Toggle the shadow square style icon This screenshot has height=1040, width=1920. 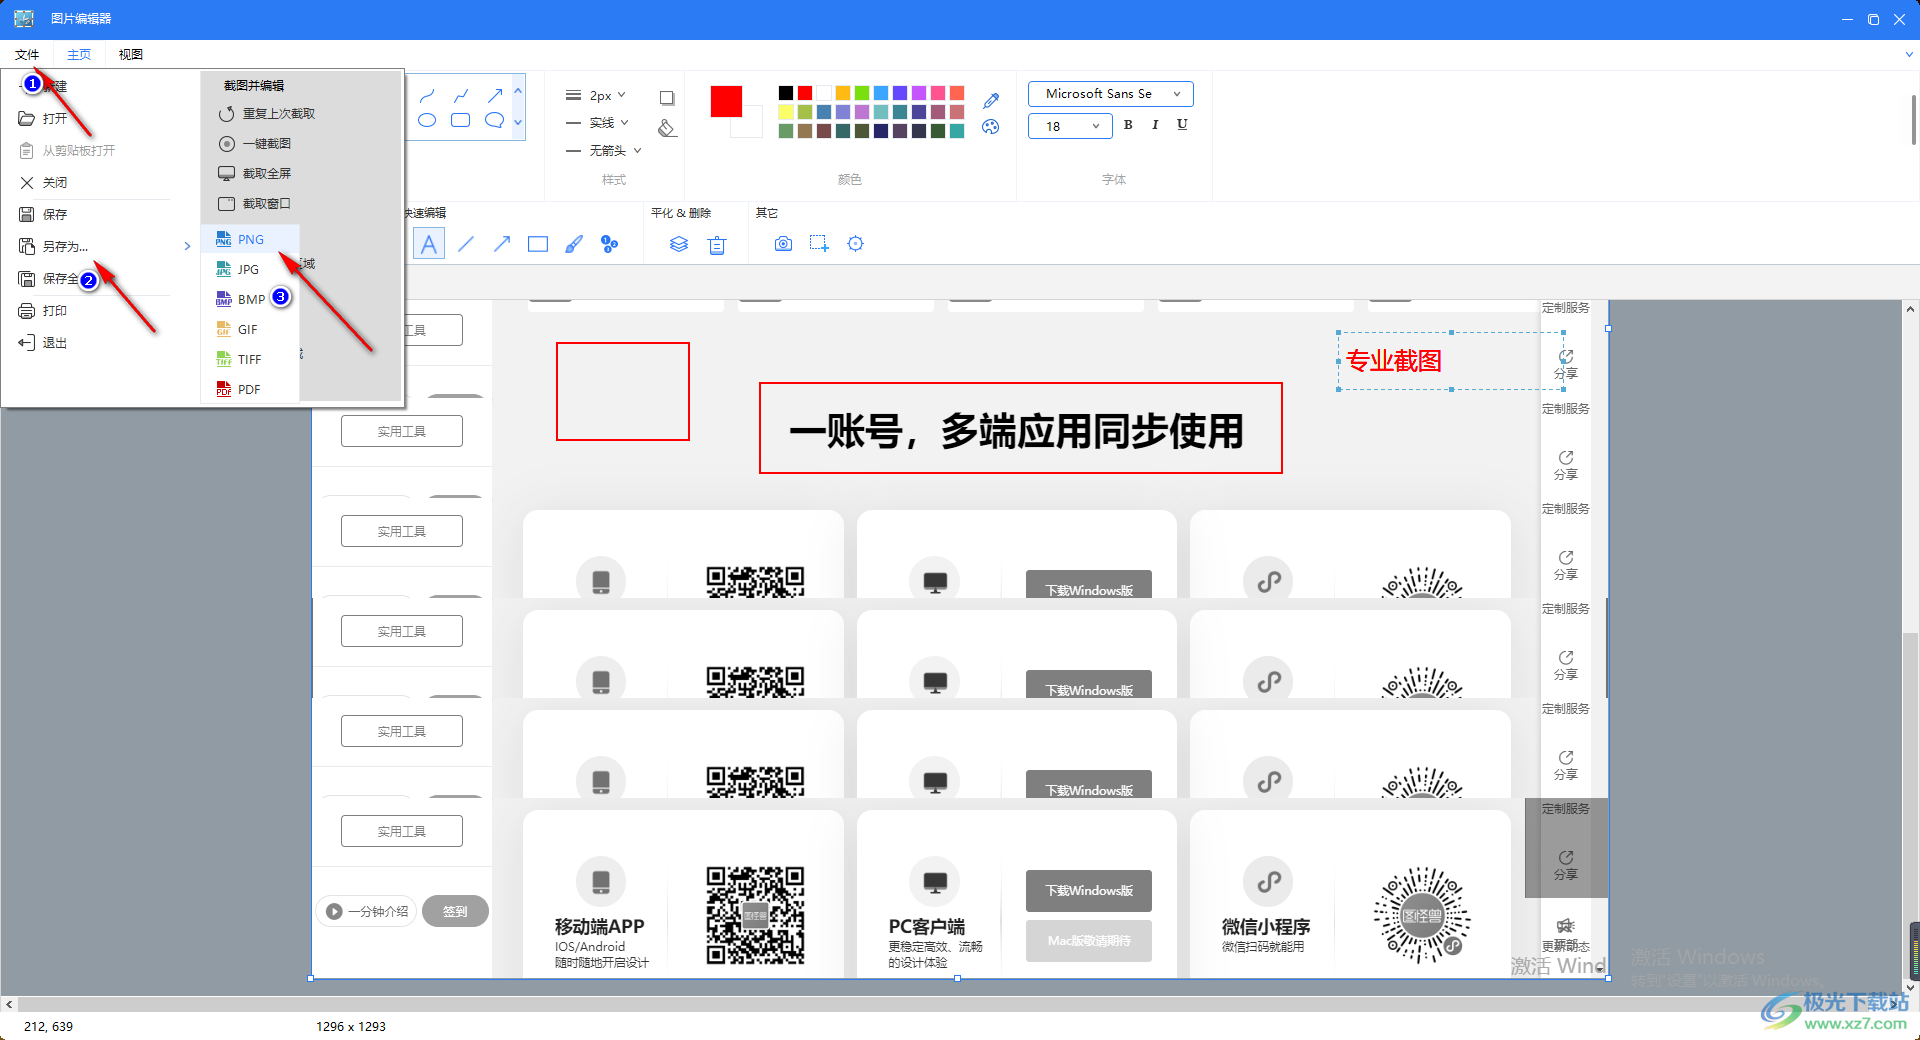pos(667,98)
